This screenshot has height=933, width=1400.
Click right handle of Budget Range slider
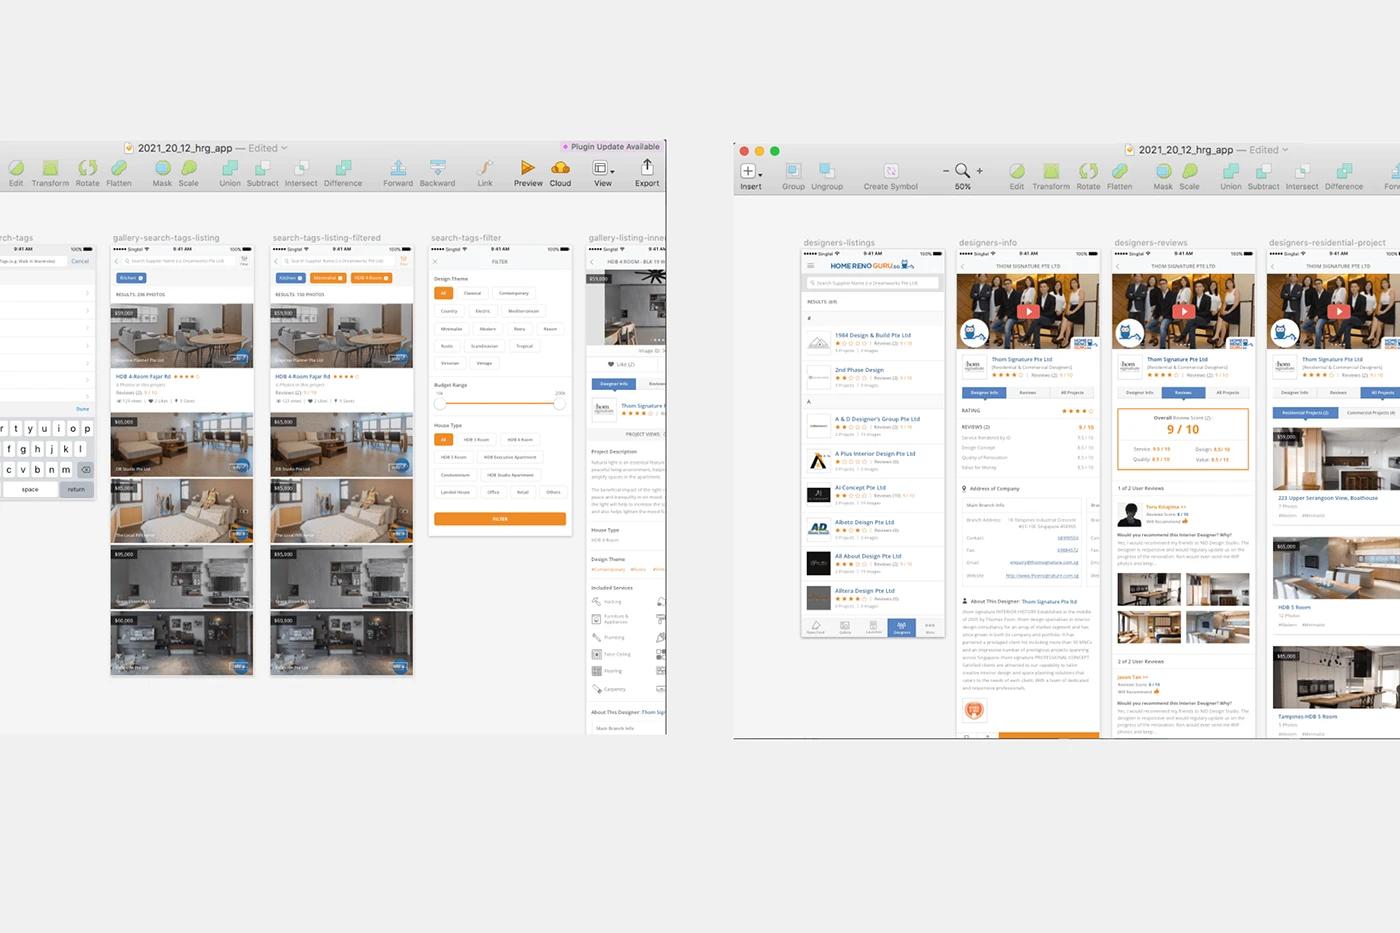point(559,403)
